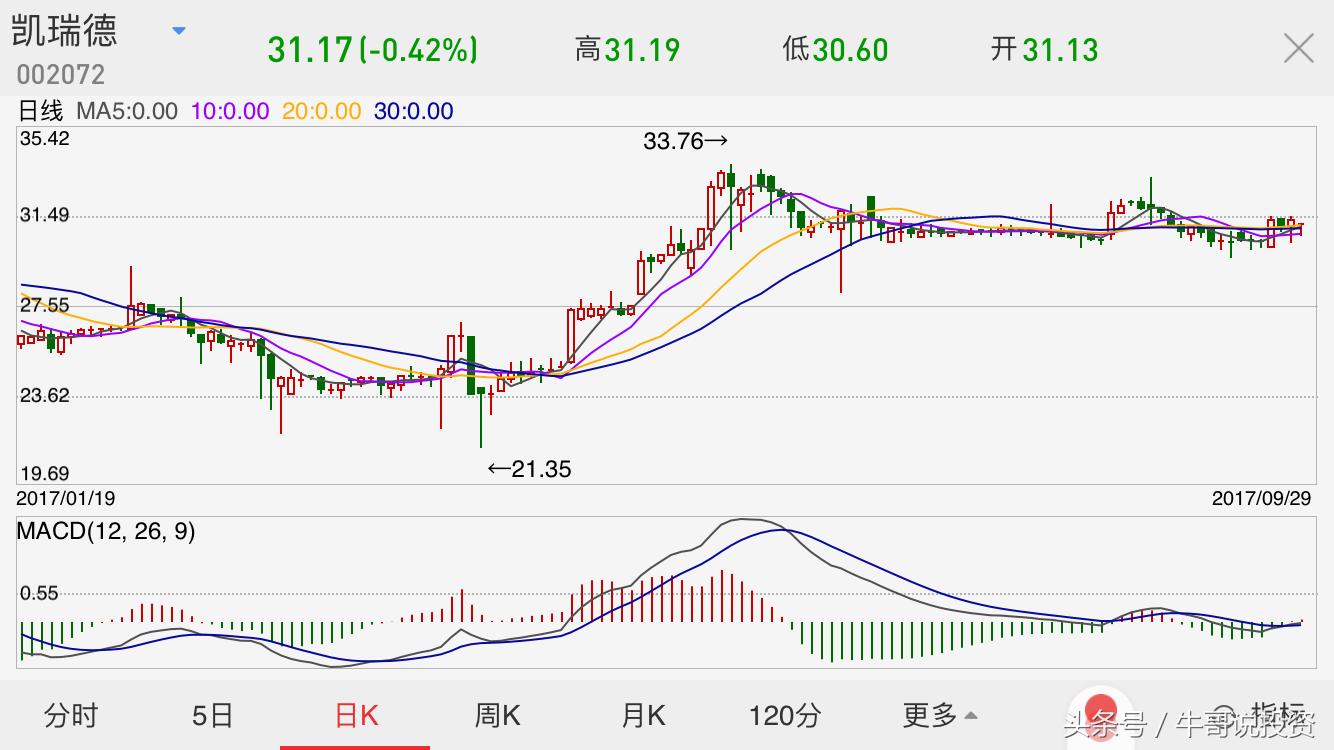
Task: Tap the 33.76 high price marker
Action: click(x=685, y=141)
